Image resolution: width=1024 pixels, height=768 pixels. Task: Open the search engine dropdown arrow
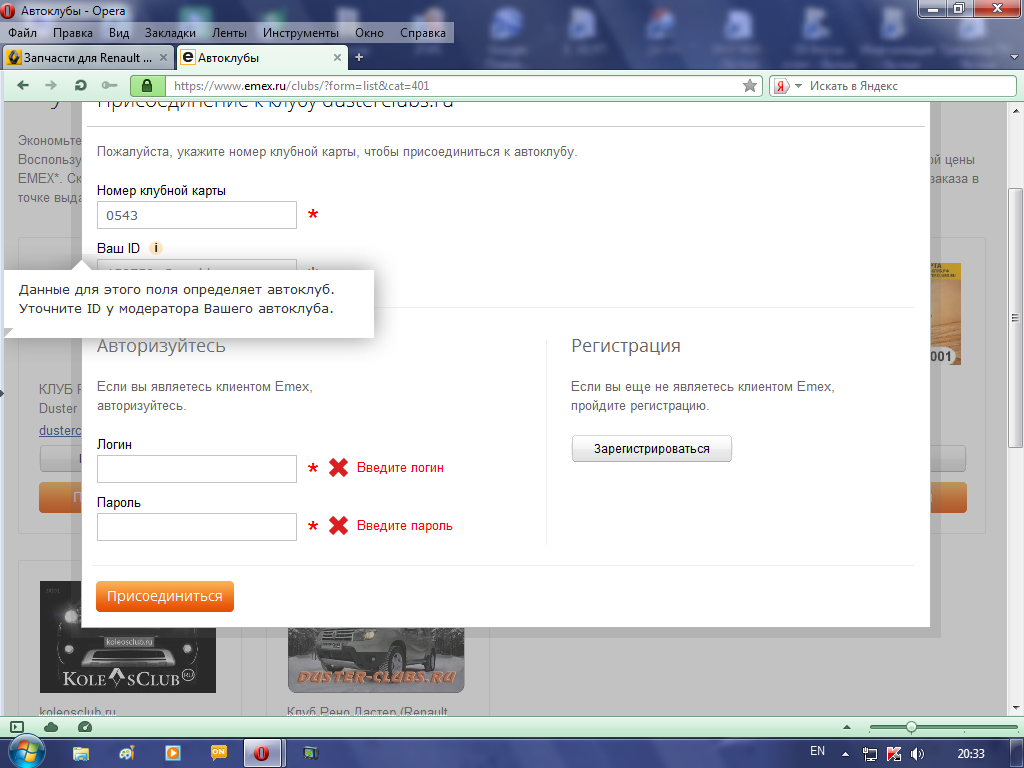click(x=798, y=86)
